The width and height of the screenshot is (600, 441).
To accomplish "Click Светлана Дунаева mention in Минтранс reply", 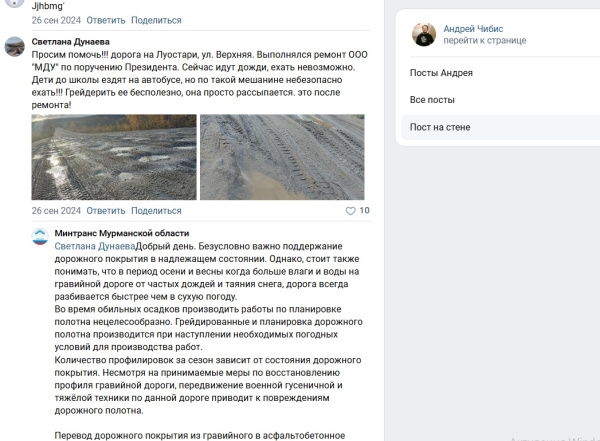I will (x=95, y=247).
